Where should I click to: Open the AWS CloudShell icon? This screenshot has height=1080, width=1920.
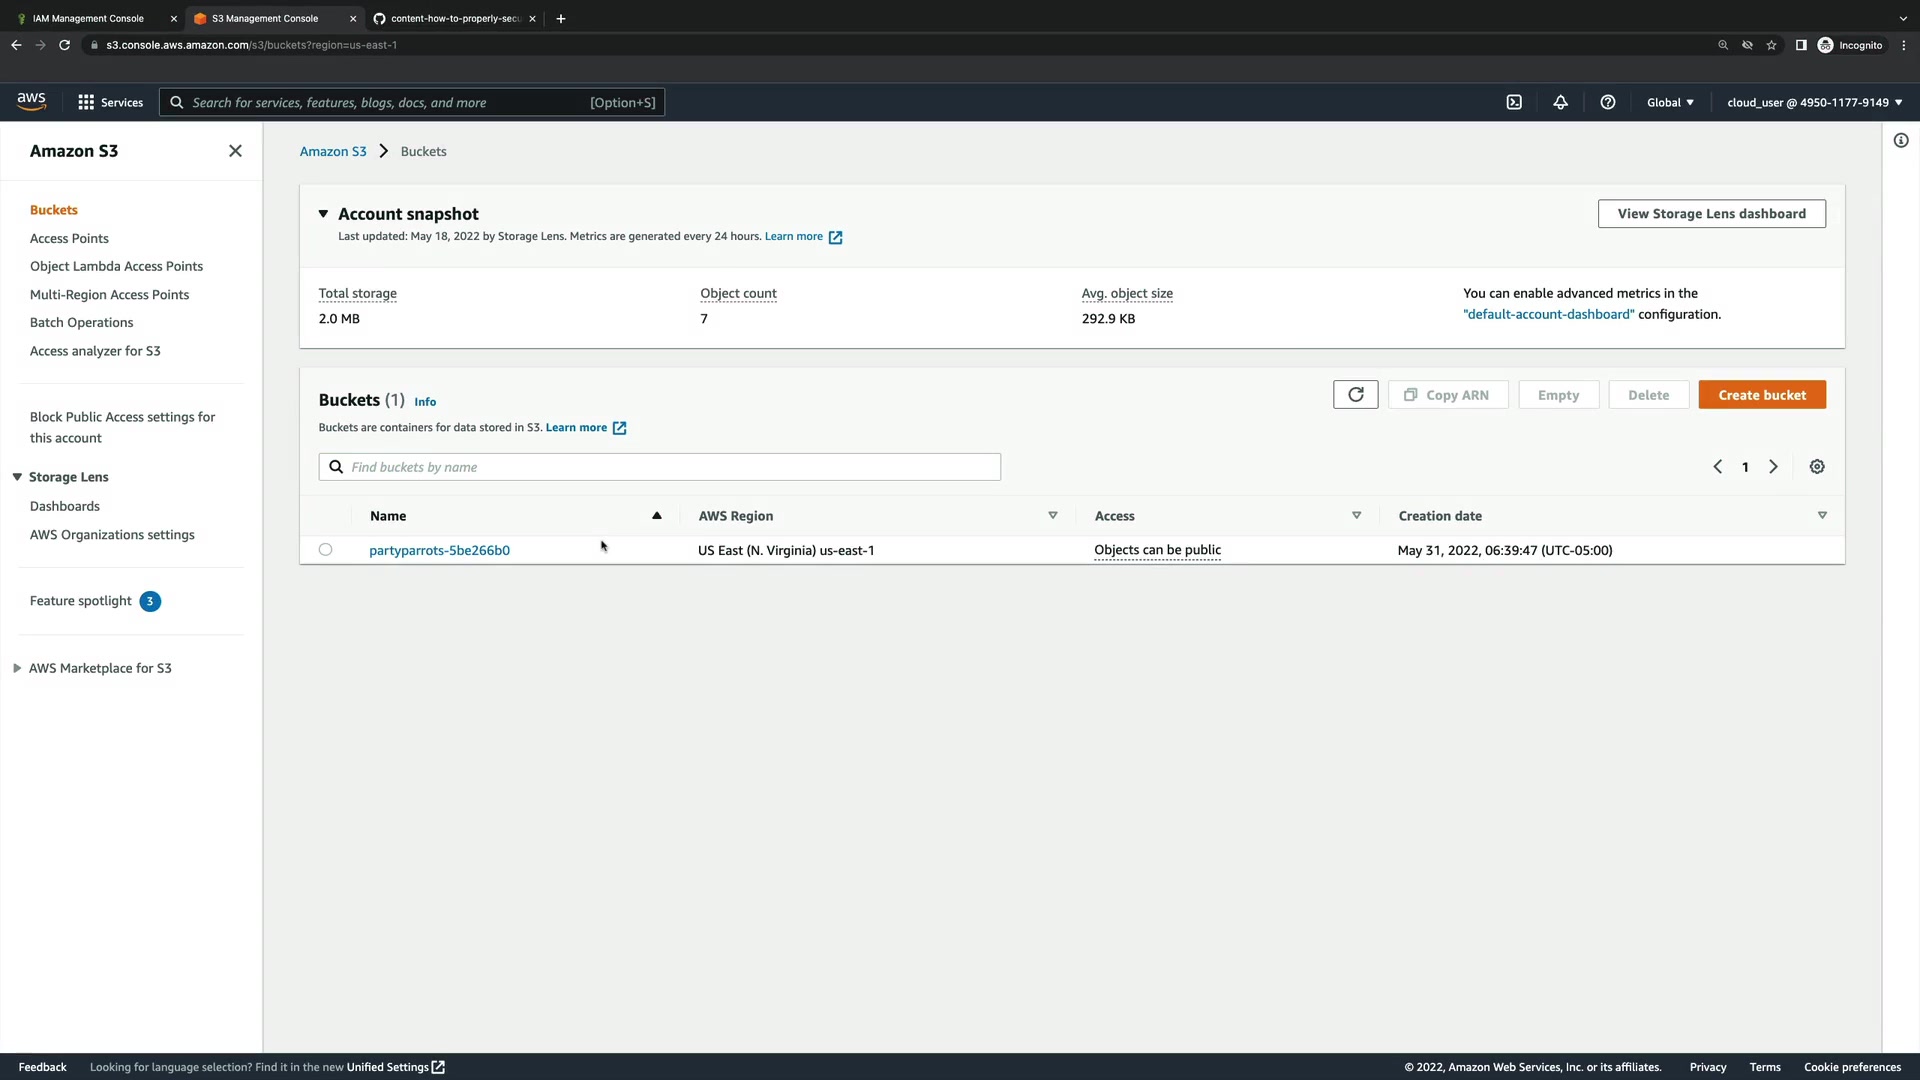pyautogui.click(x=1514, y=102)
